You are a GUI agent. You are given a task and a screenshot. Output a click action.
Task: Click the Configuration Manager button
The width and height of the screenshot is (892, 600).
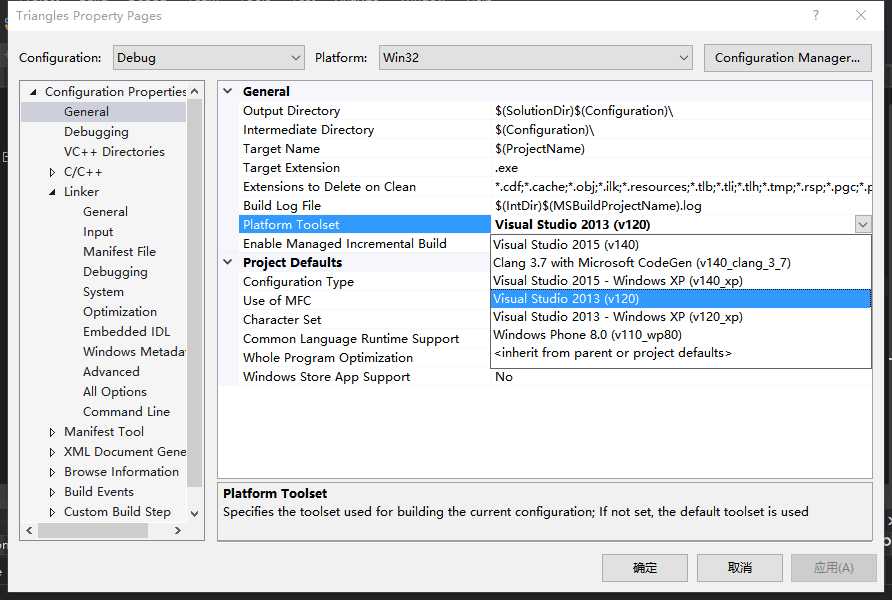(x=787, y=57)
